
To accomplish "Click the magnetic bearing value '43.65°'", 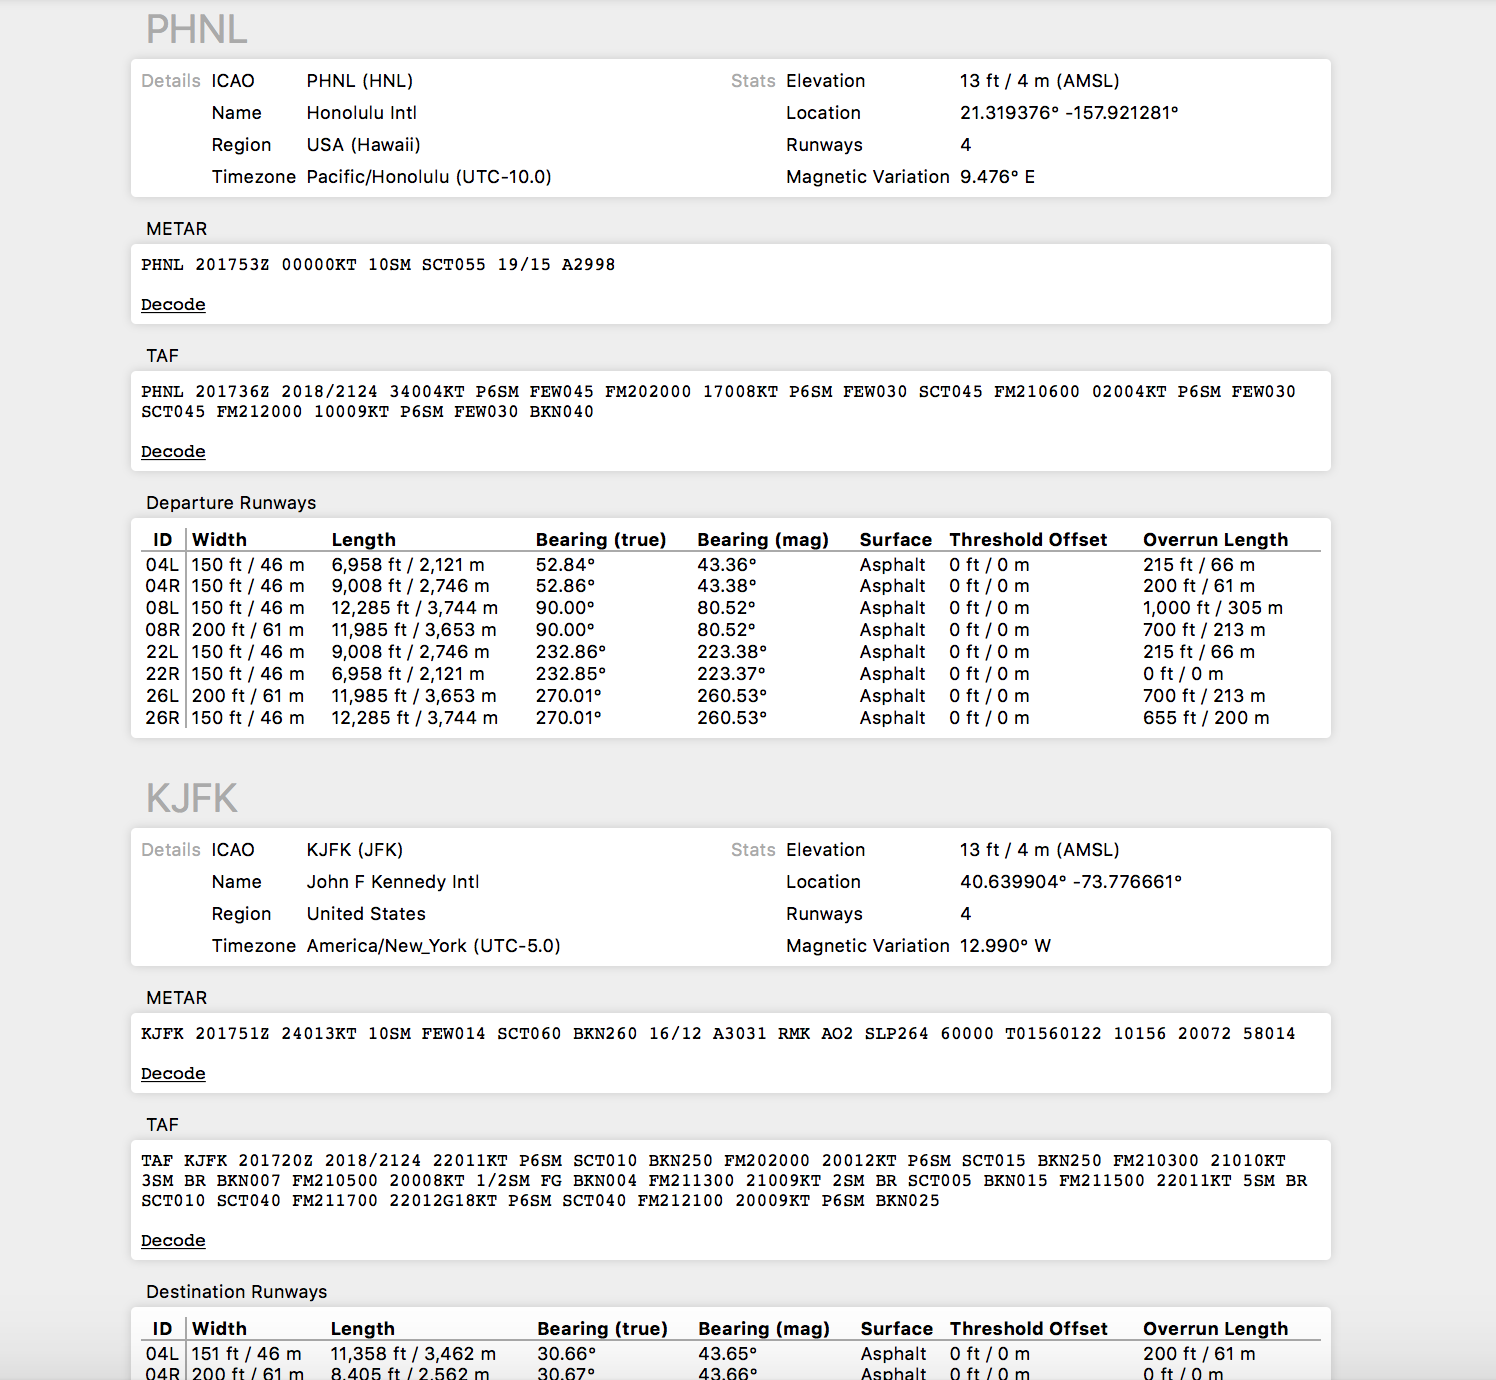I will [728, 1354].
